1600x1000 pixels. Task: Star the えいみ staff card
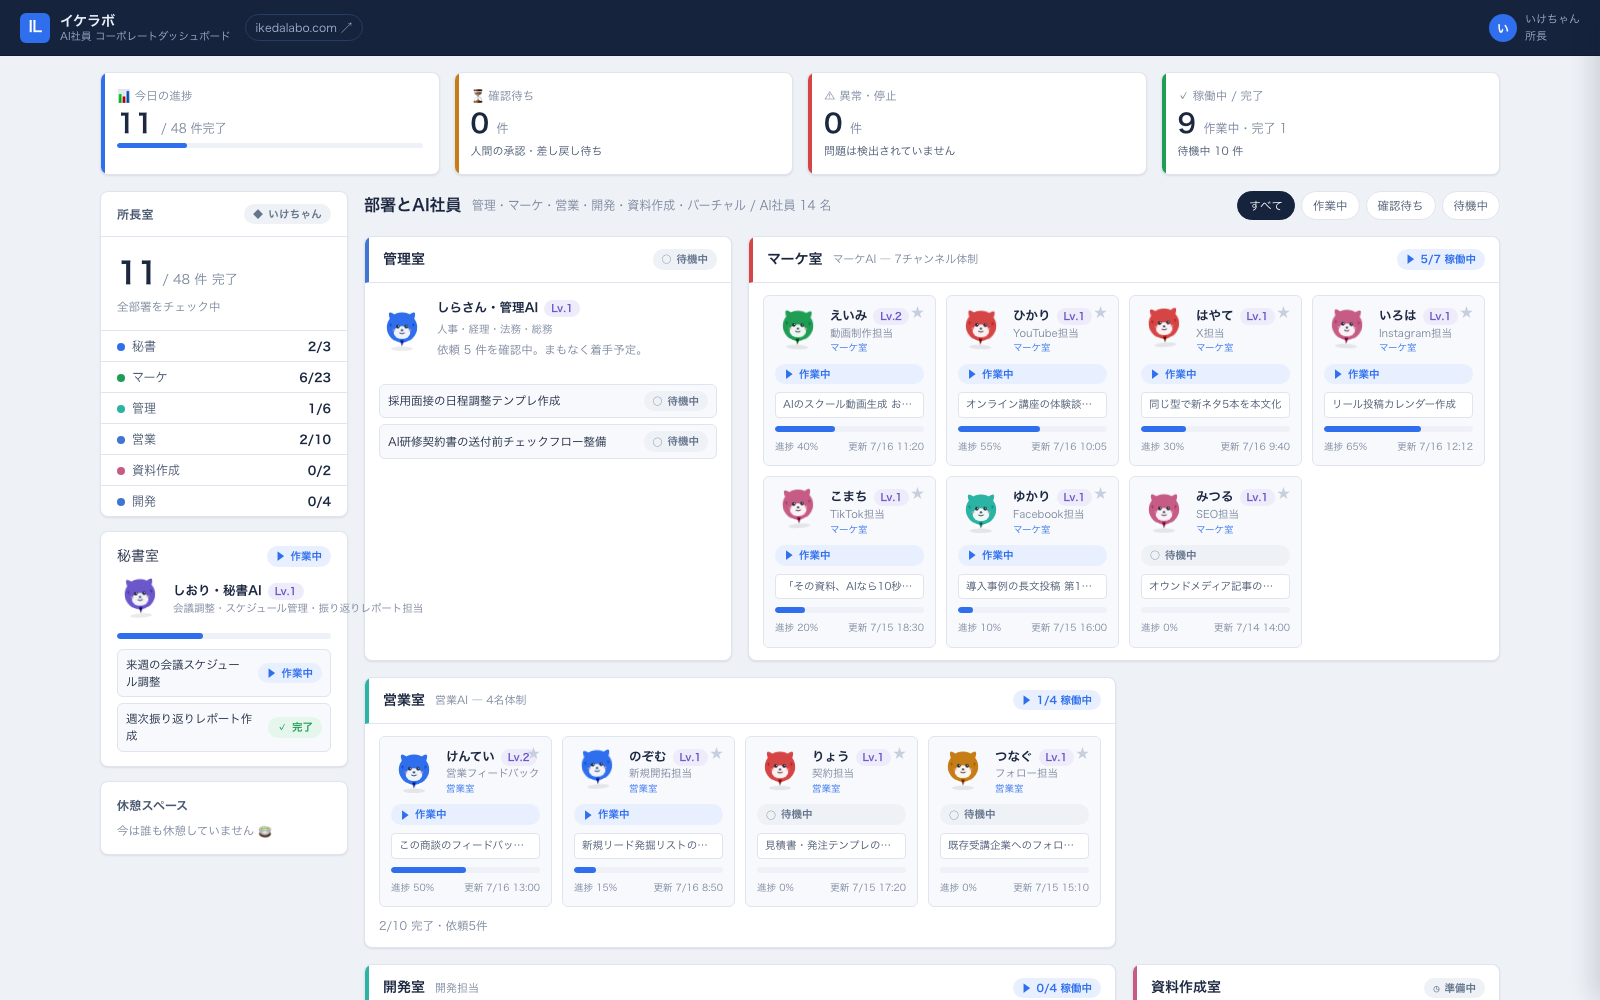(917, 313)
